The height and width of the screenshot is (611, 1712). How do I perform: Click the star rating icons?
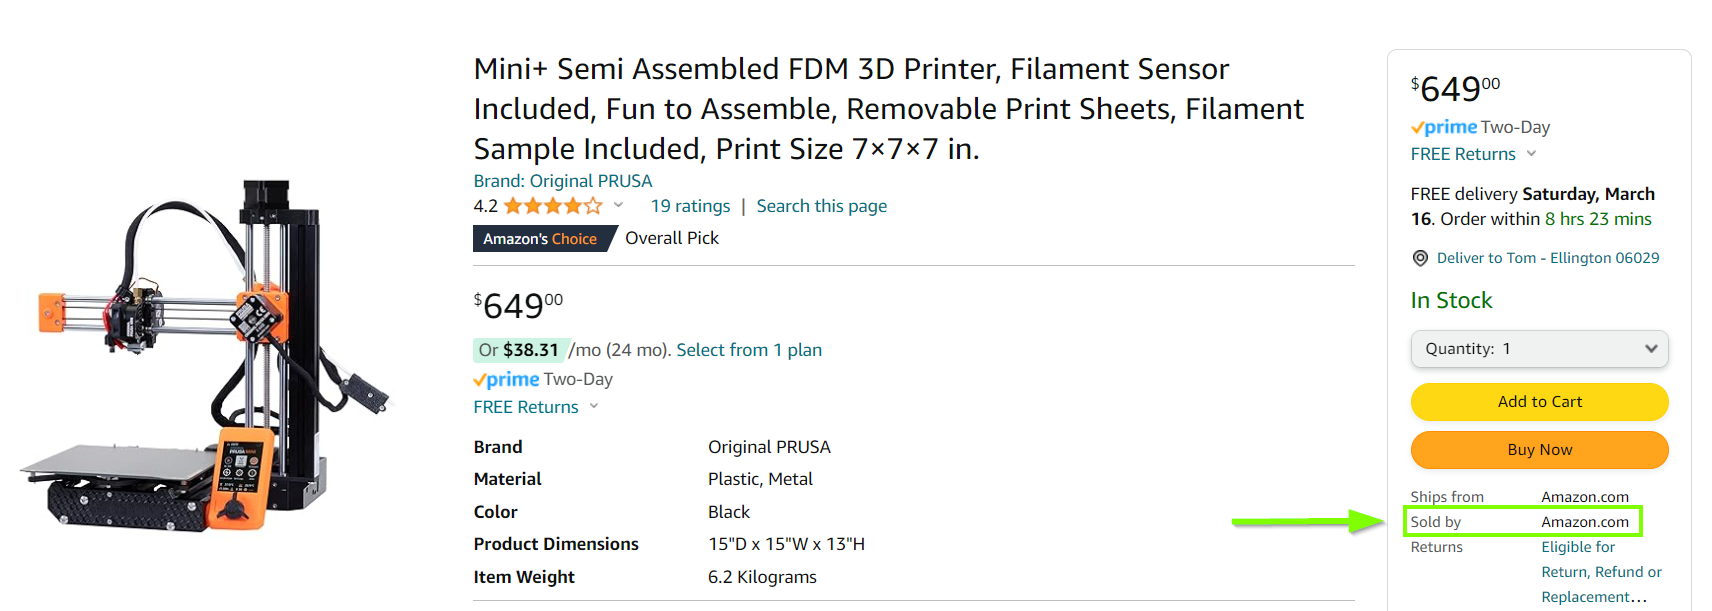point(552,206)
